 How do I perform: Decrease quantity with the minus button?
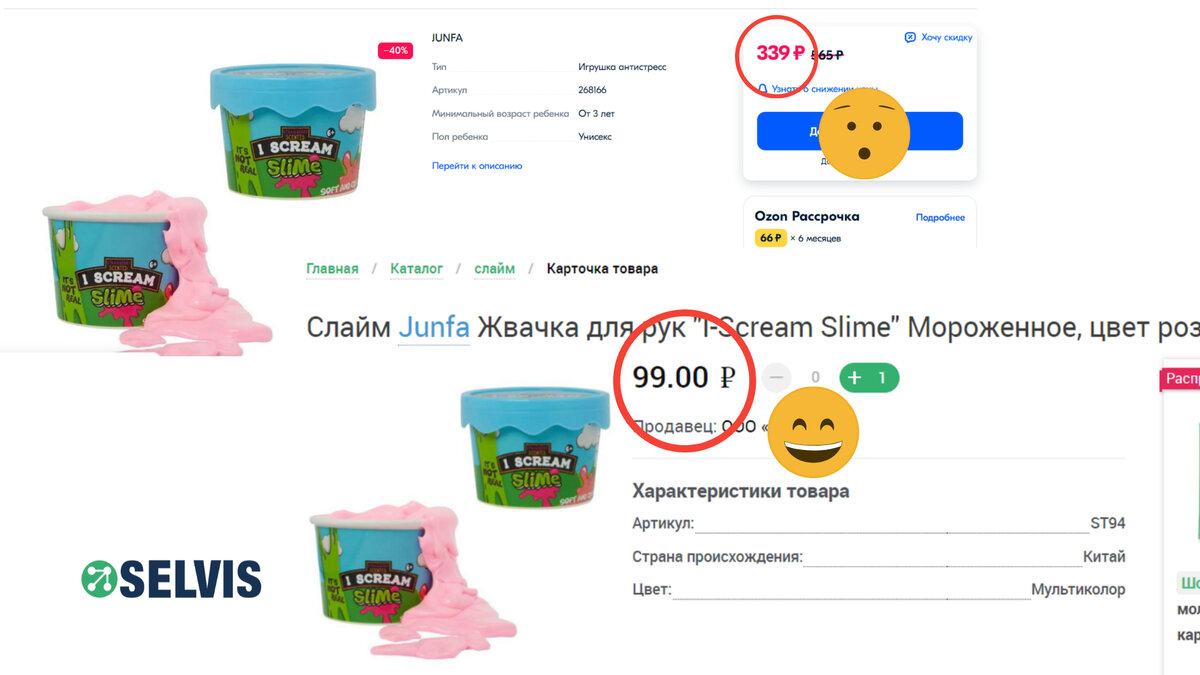pyautogui.click(x=776, y=377)
